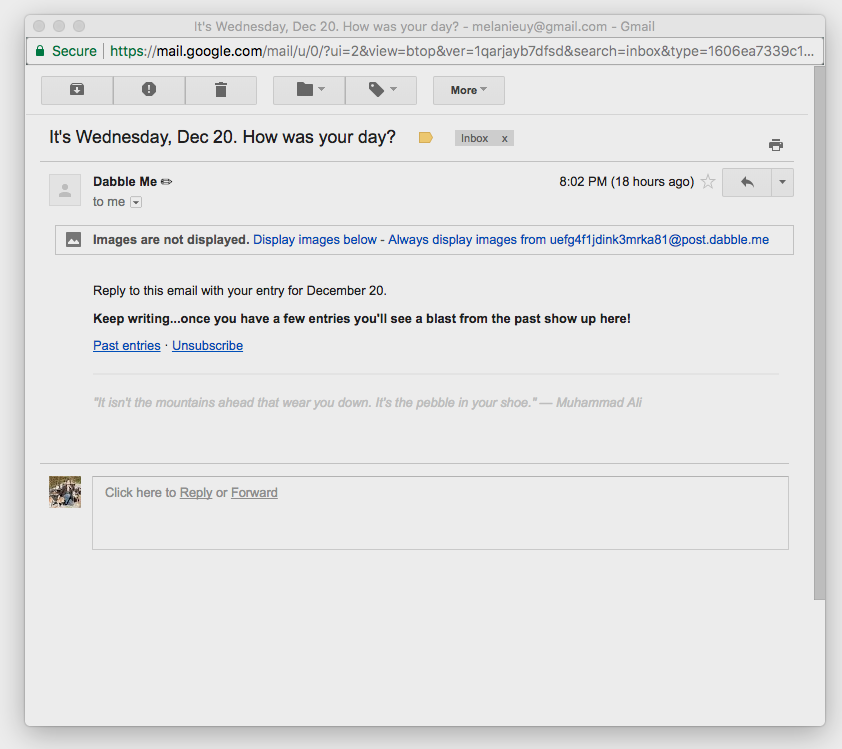Open the Labels tag dropdown
The width and height of the screenshot is (842, 749).
pyautogui.click(x=381, y=90)
